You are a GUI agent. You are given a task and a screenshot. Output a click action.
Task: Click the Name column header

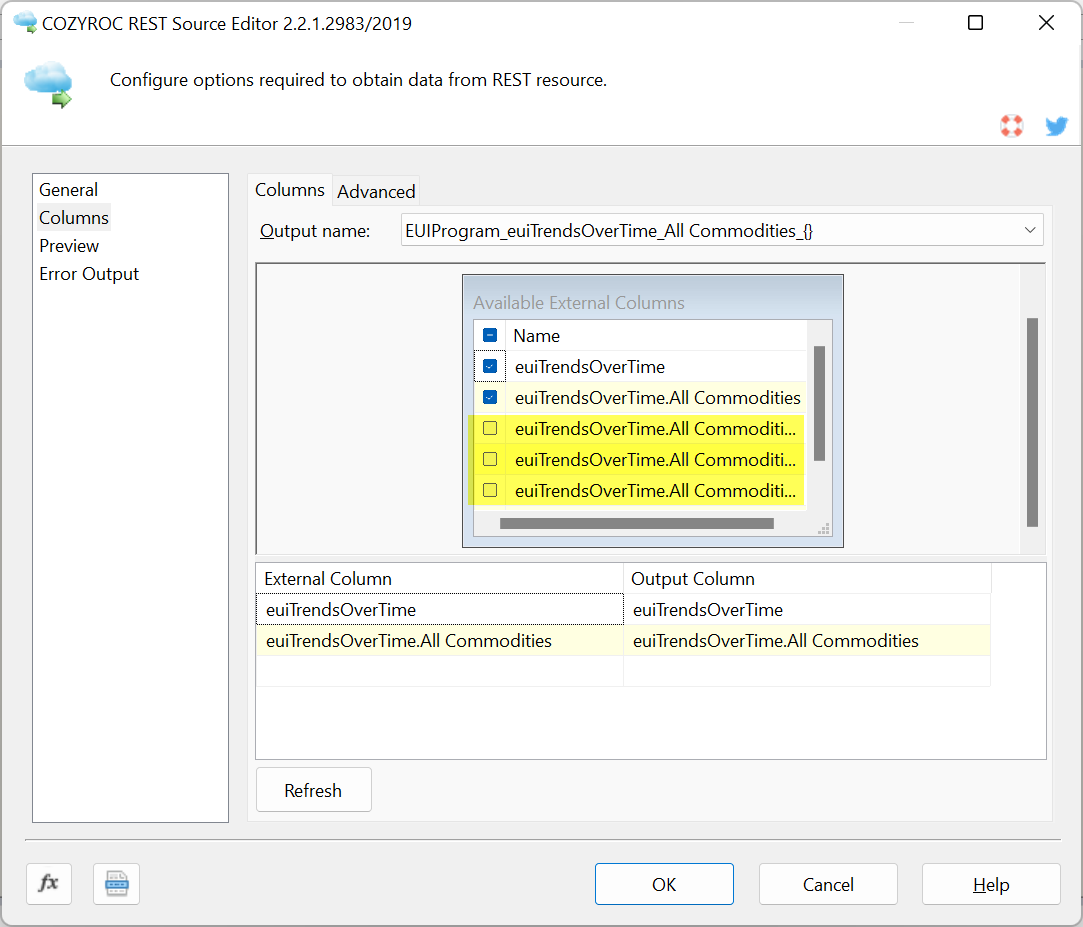656,336
